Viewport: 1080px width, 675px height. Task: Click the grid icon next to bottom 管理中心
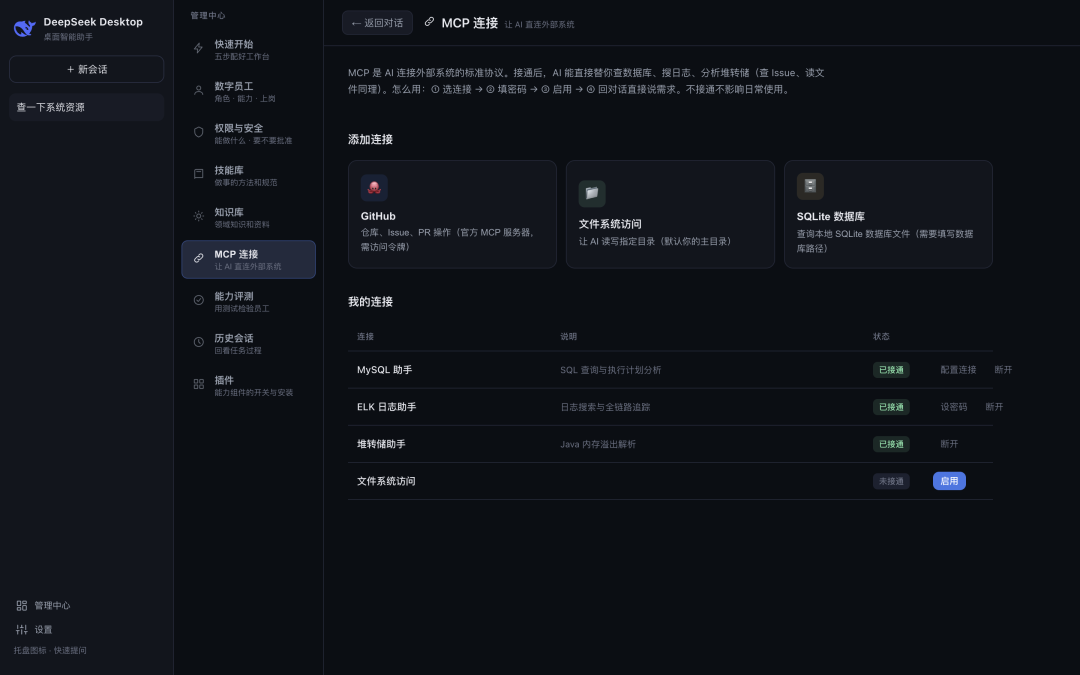[x=21, y=605]
